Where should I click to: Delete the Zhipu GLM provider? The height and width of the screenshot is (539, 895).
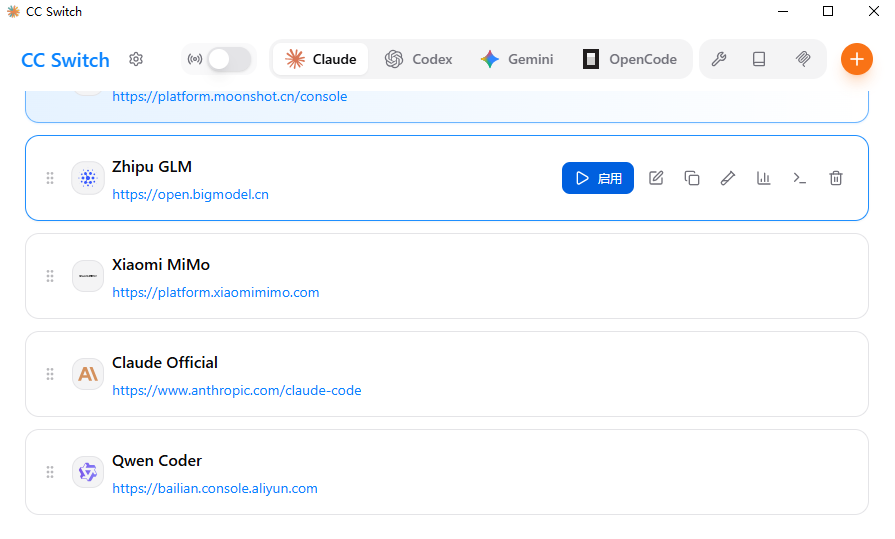click(836, 178)
